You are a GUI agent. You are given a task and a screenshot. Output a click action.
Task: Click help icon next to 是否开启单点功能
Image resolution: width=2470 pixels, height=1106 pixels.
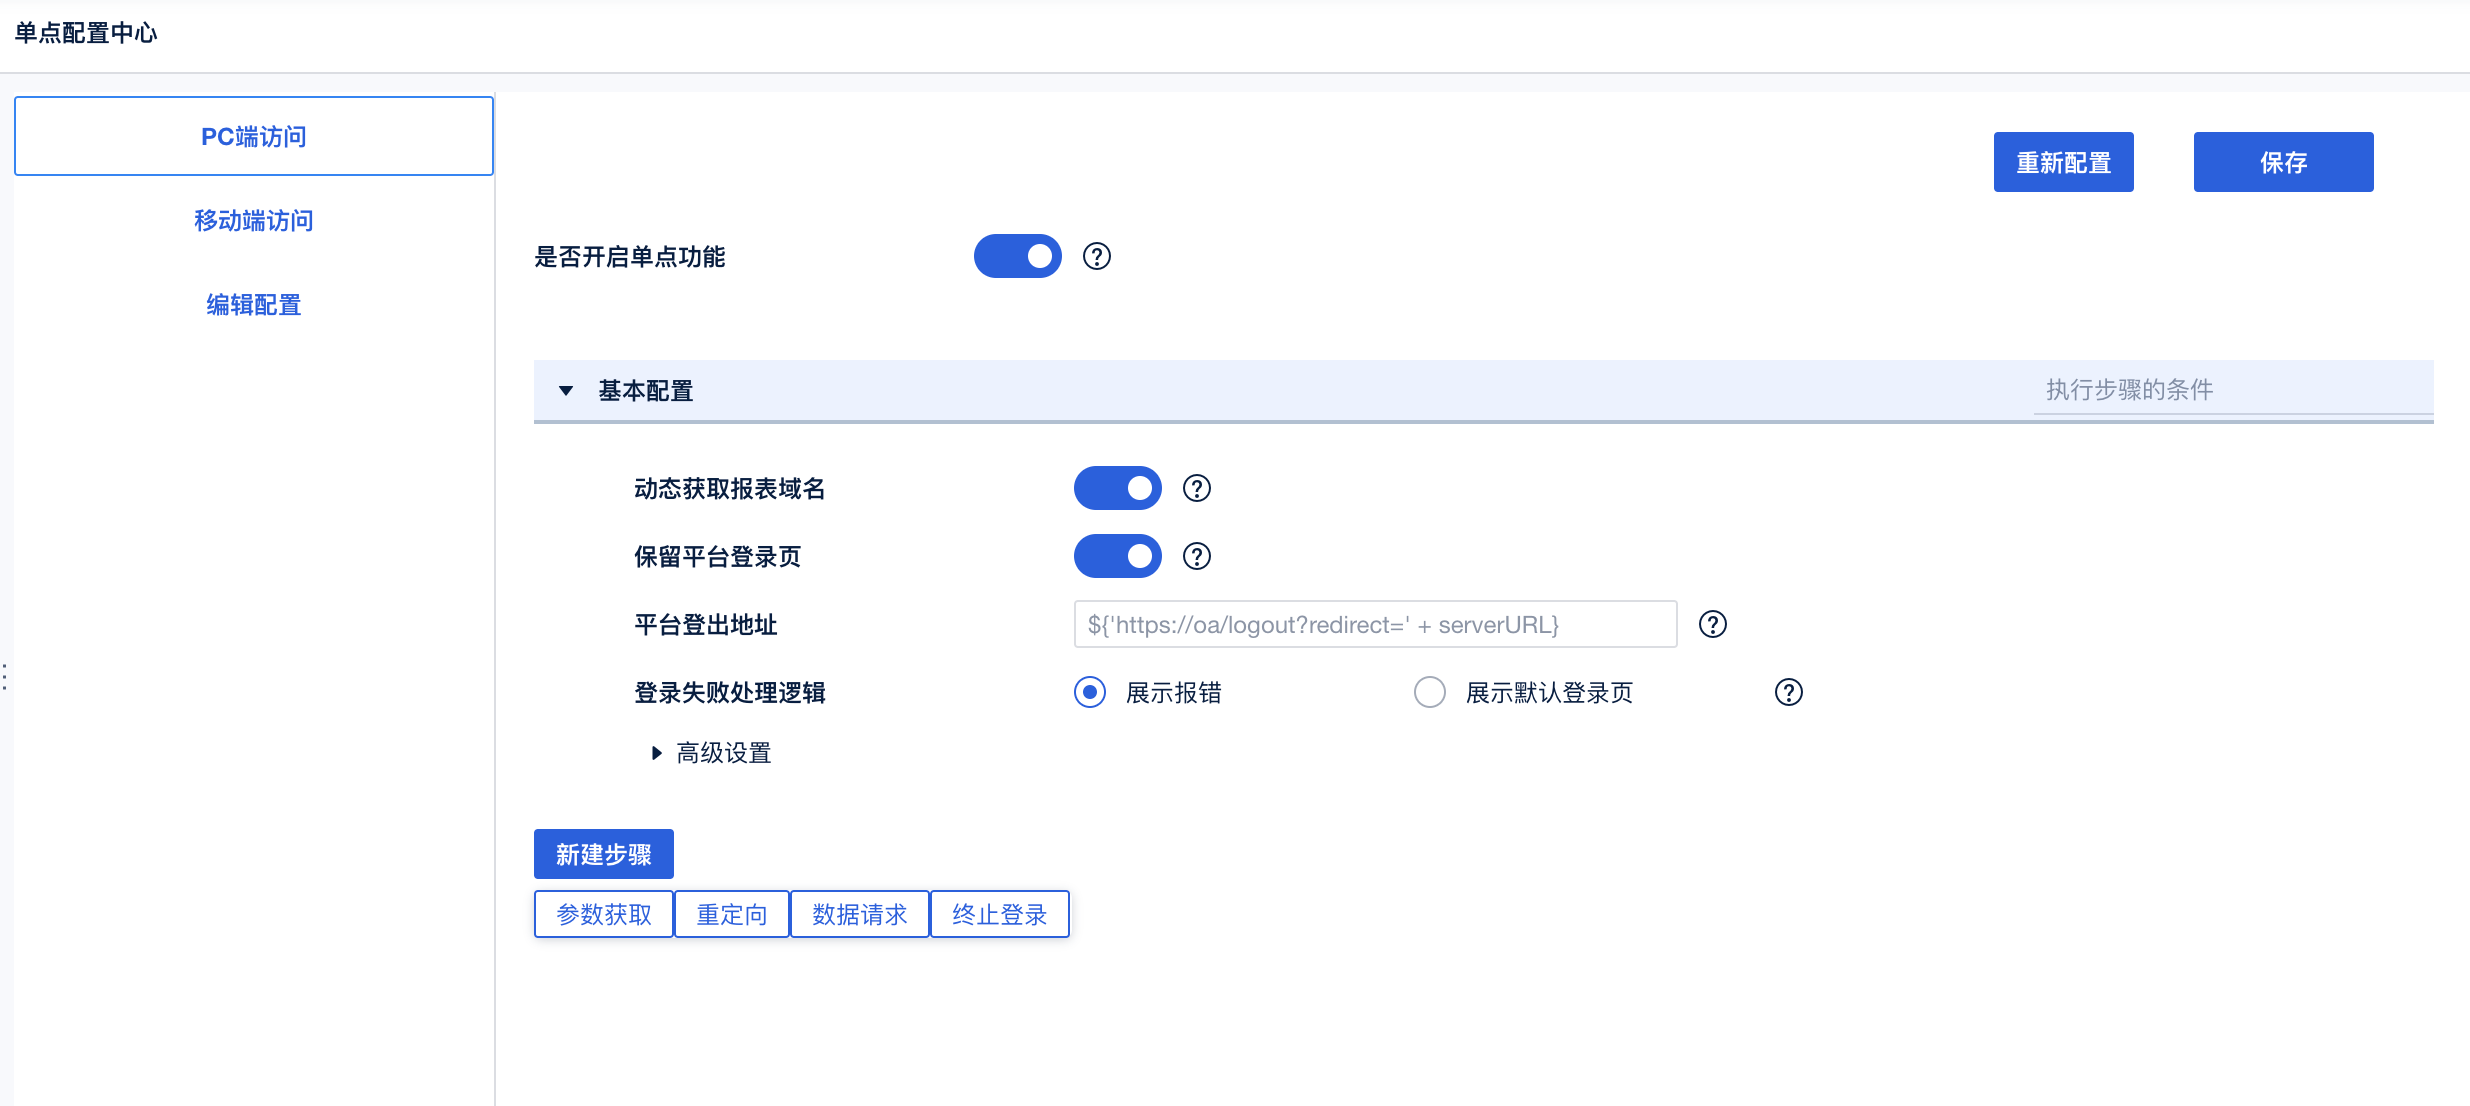(x=1096, y=257)
